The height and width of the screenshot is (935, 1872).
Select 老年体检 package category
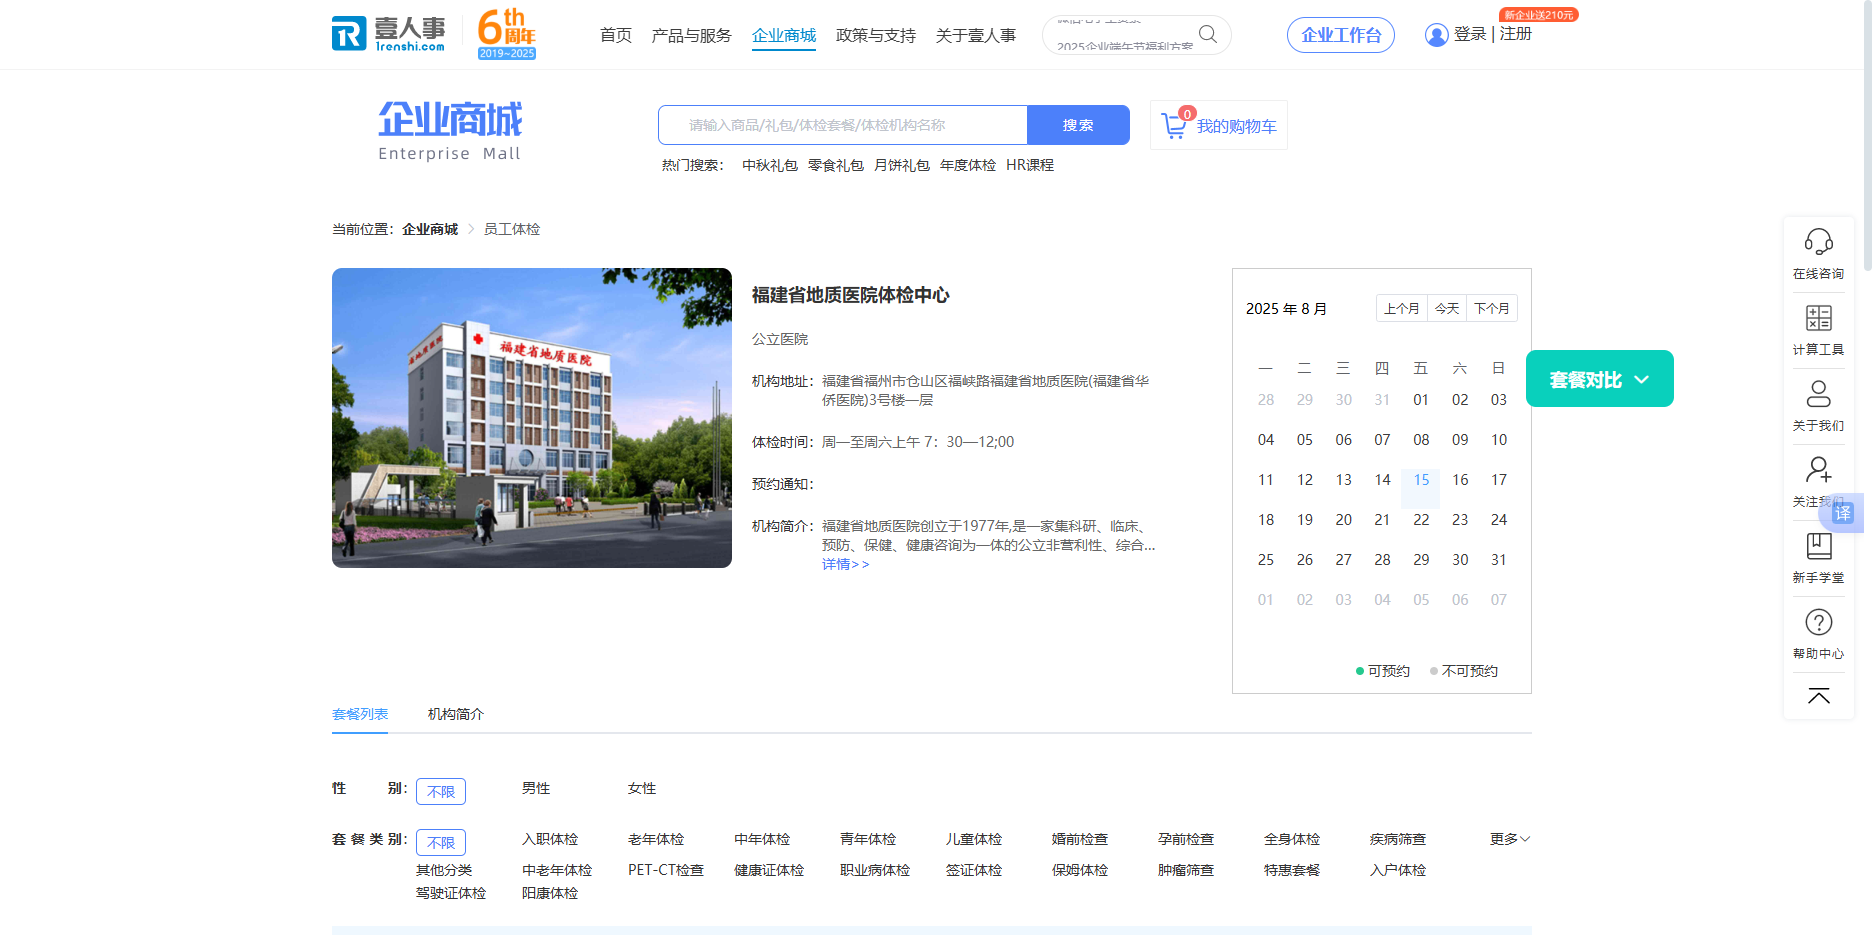(656, 839)
